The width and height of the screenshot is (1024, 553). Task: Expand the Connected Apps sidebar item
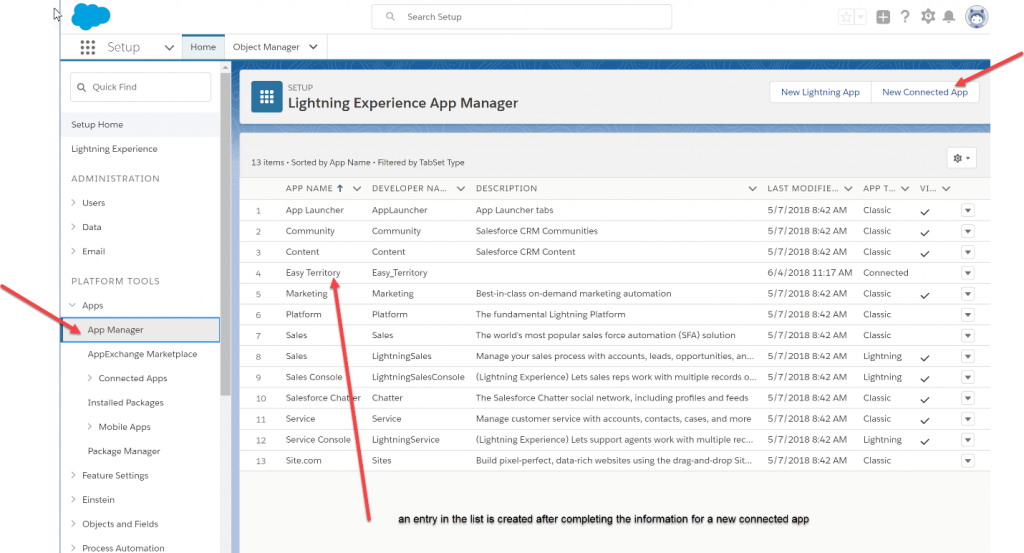coord(89,378)
